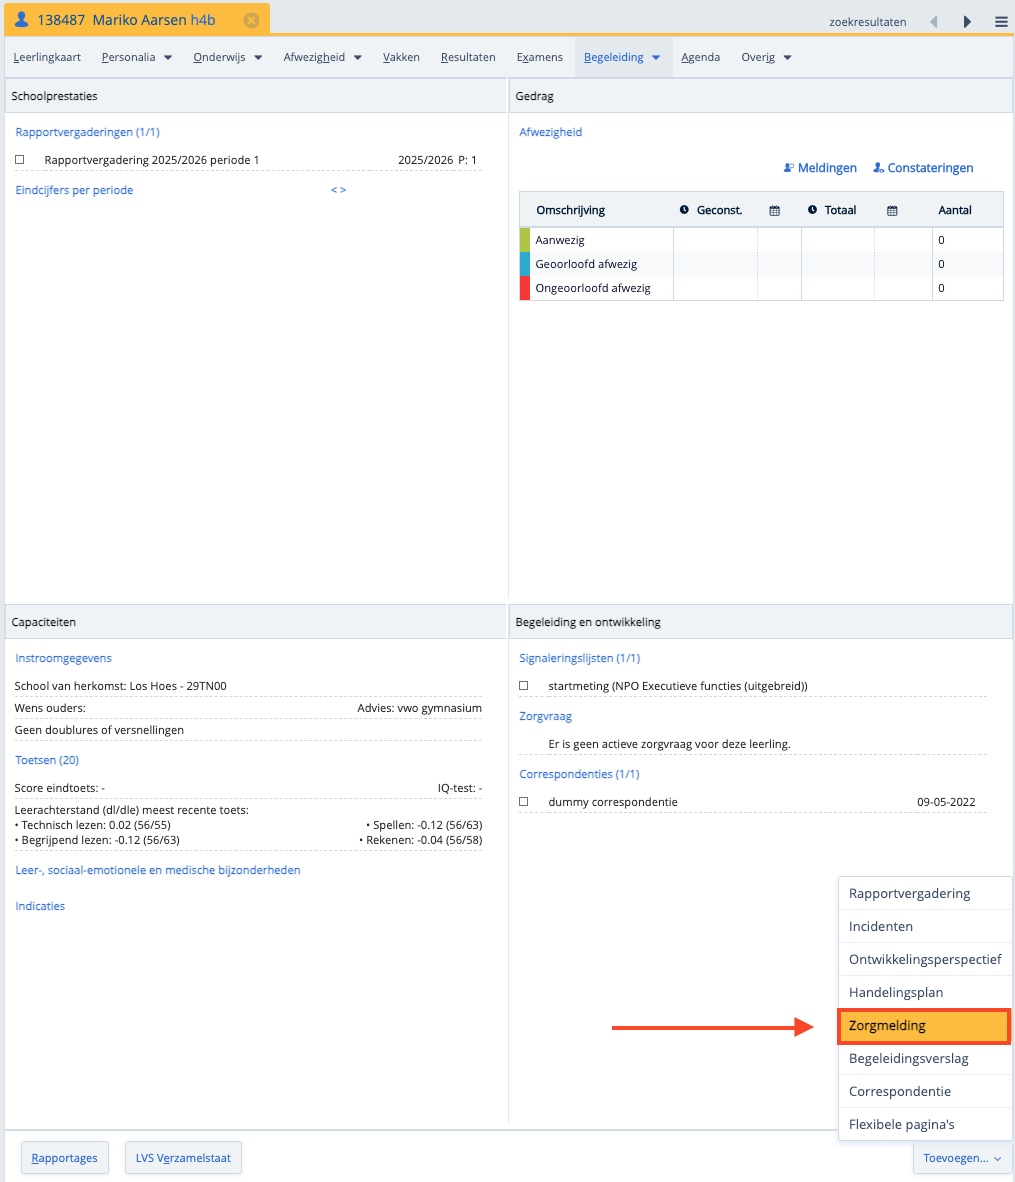Image resolution: width=1015 pixels, height=1182 pixels.
Task: Check the Rapportvergadering 2025/2026 periode 1 checkbox
Action: 20,160
